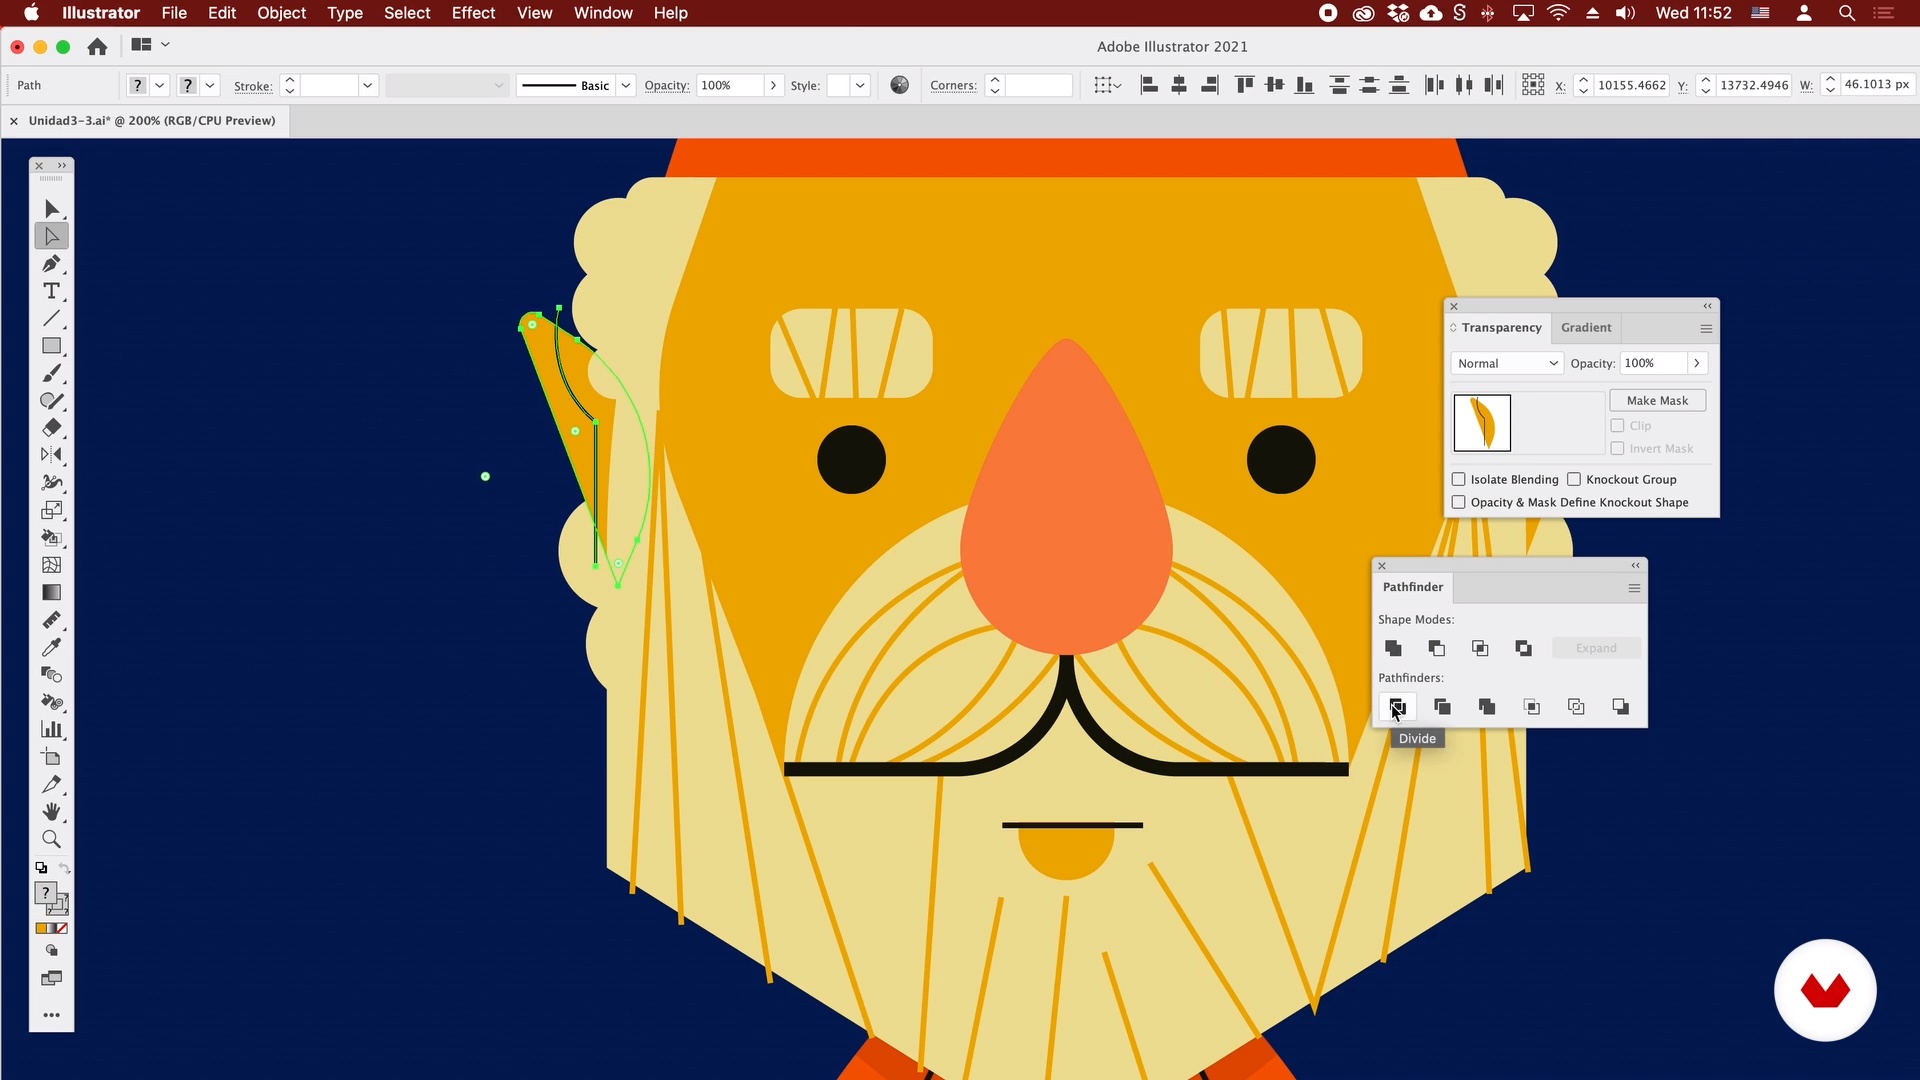This screenshot has width=1920, height=1080.
Task: Click the None color mode button
Action: coord(62,929)
